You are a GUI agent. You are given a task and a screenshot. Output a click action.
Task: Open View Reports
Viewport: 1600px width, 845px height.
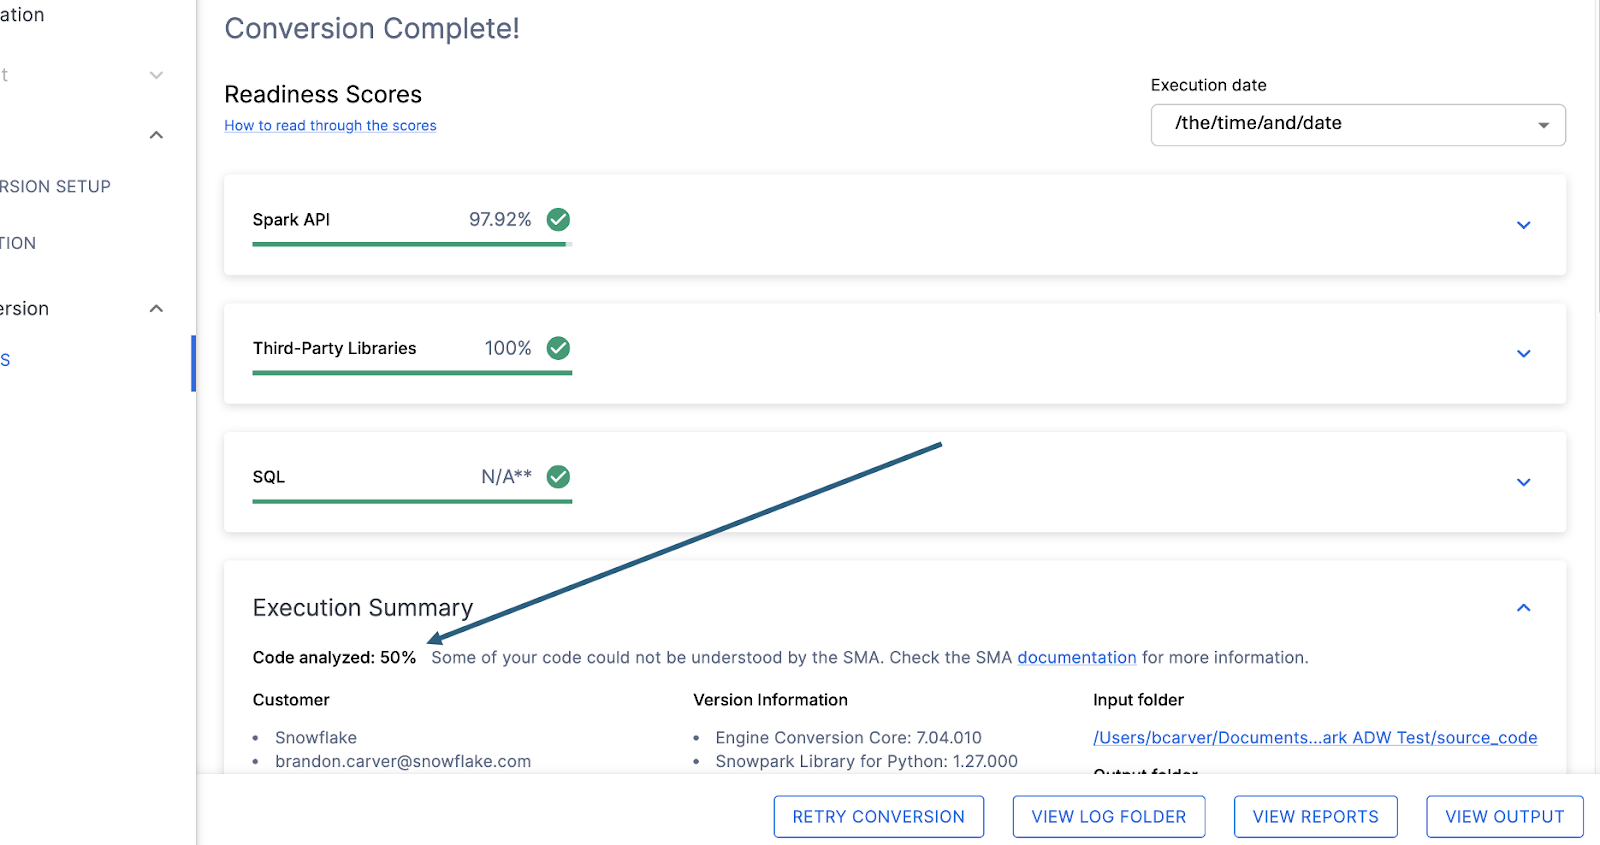point(1315,817)
